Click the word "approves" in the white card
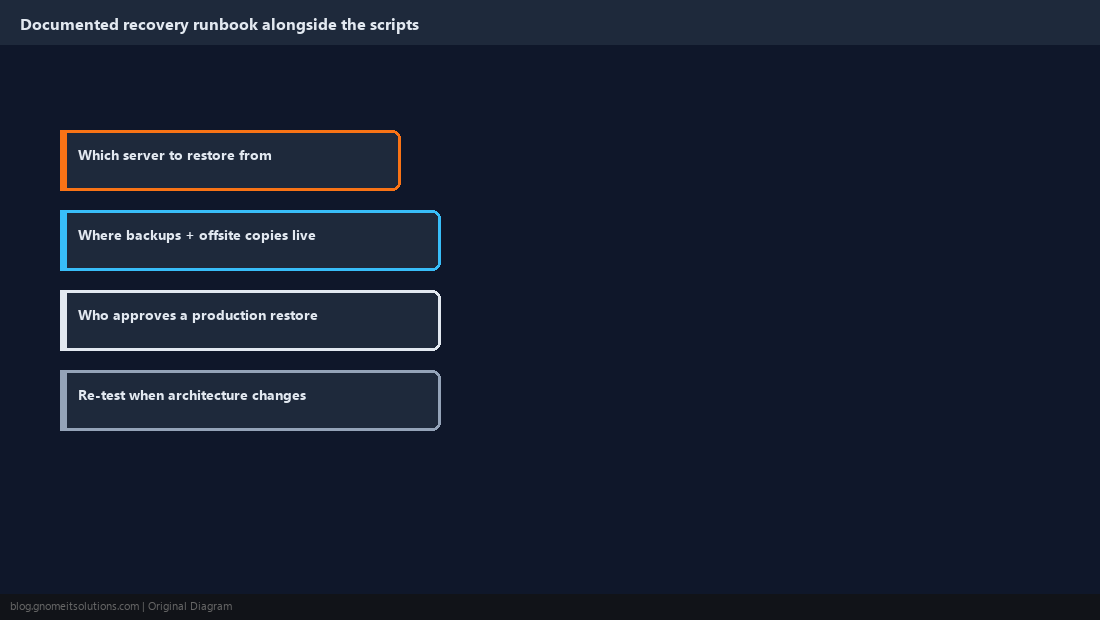Image resolution: width=1100 pixels, height=620 pixels. 145,316
